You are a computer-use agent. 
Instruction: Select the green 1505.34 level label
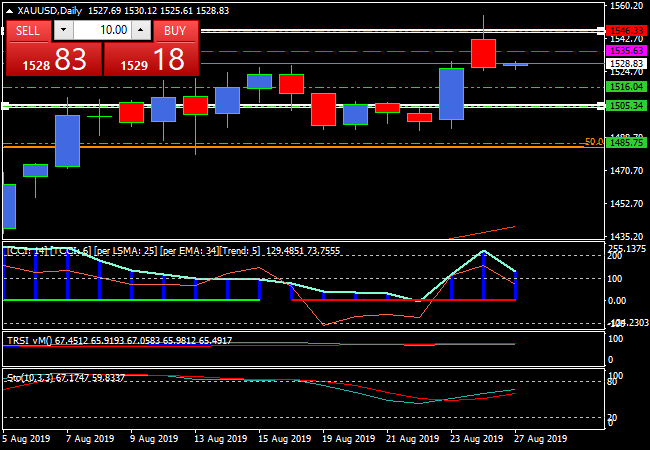[x=626, y=105]
